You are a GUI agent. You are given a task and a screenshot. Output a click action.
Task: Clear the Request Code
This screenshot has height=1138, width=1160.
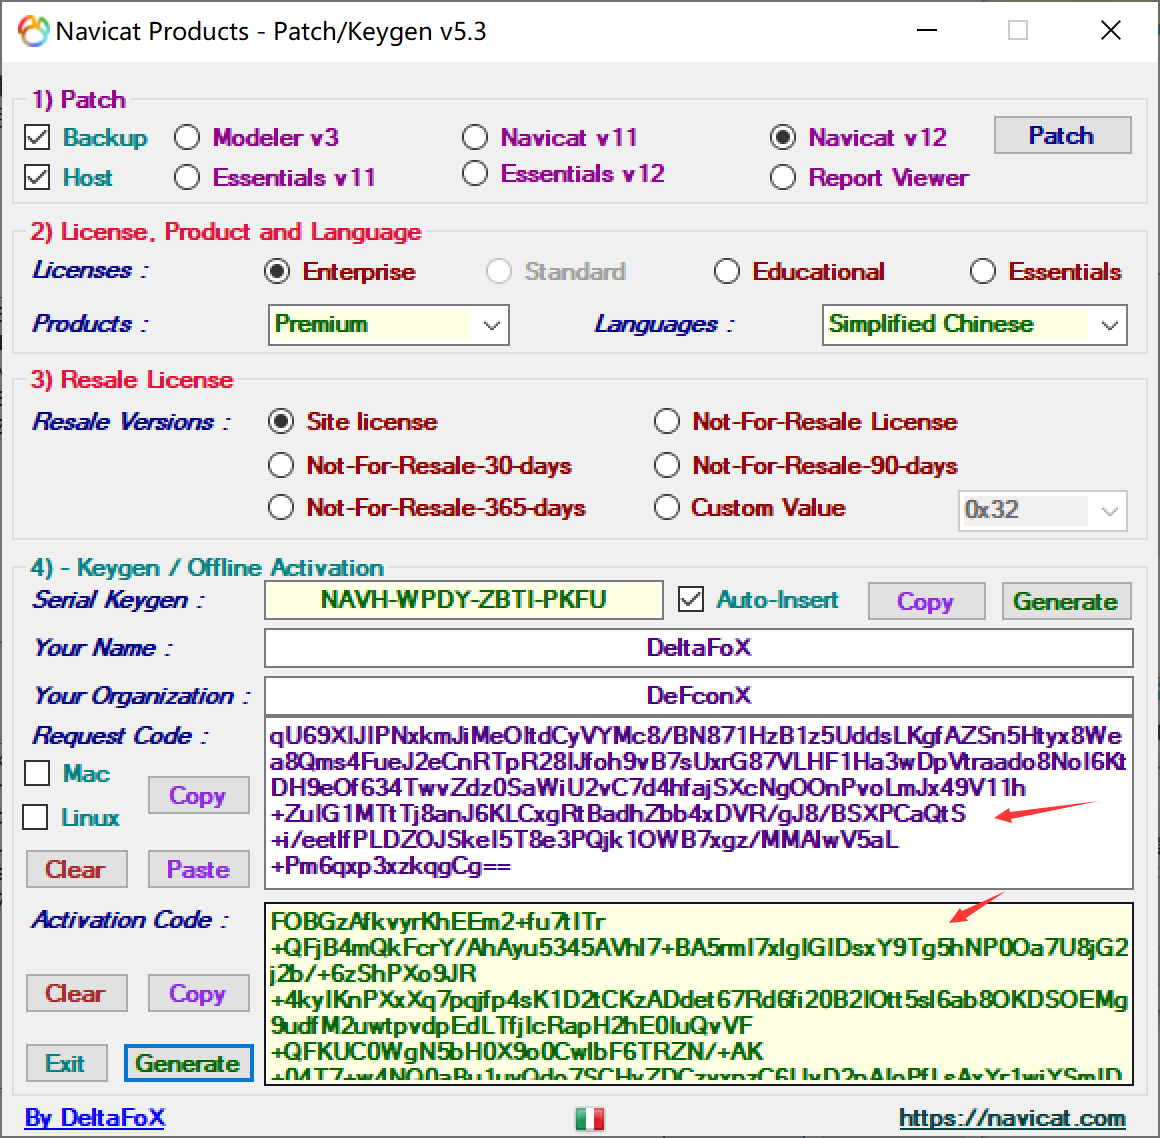point(76,869)
